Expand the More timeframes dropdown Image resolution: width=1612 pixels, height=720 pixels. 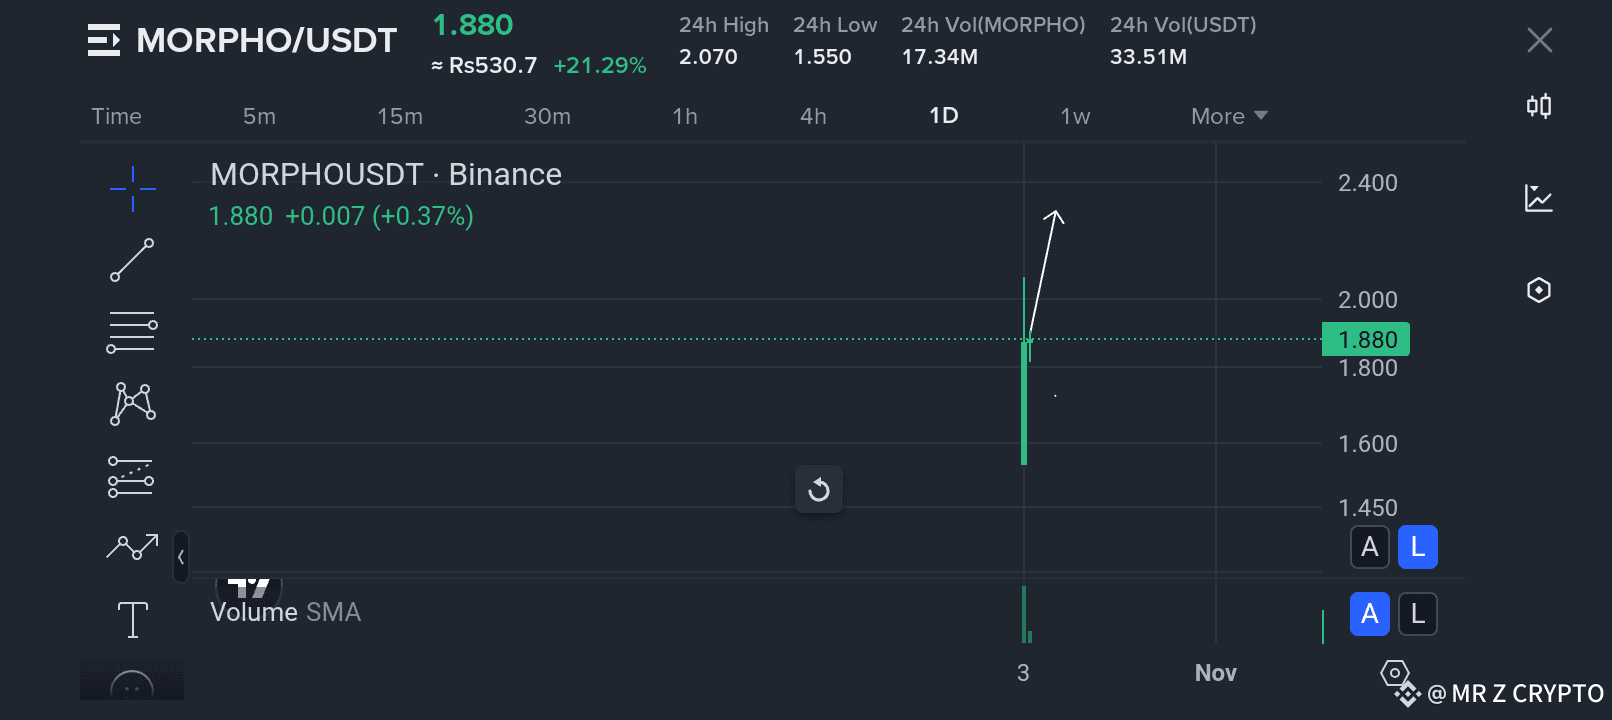pyautogui.click(x=1229, y=116)
